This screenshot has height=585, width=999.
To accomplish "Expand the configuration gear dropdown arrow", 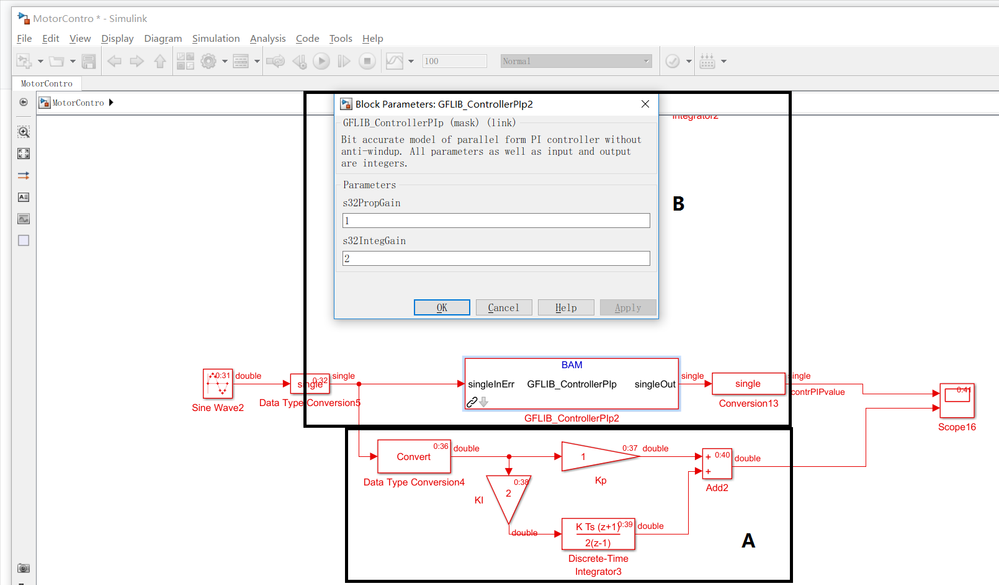I will click(224, 61).
